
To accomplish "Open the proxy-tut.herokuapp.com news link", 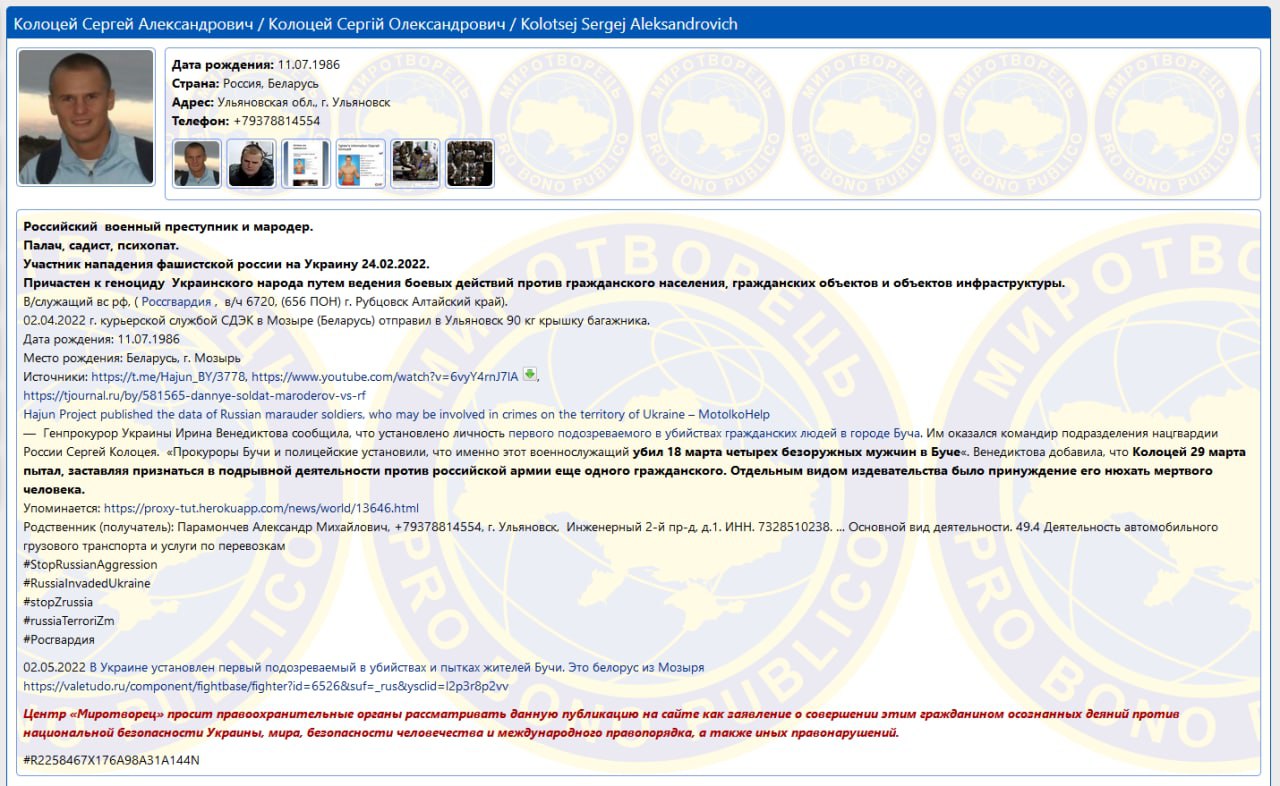I will (x=261, y=508).
